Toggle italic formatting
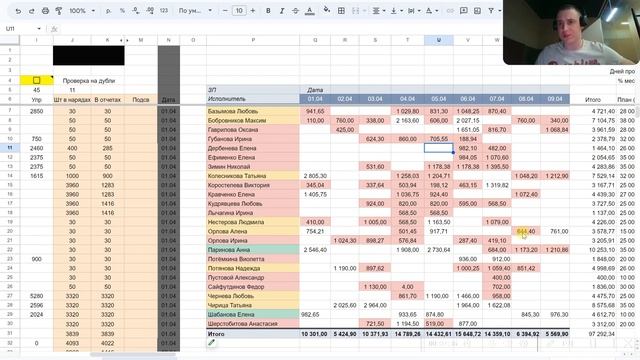 pos(282,11)
